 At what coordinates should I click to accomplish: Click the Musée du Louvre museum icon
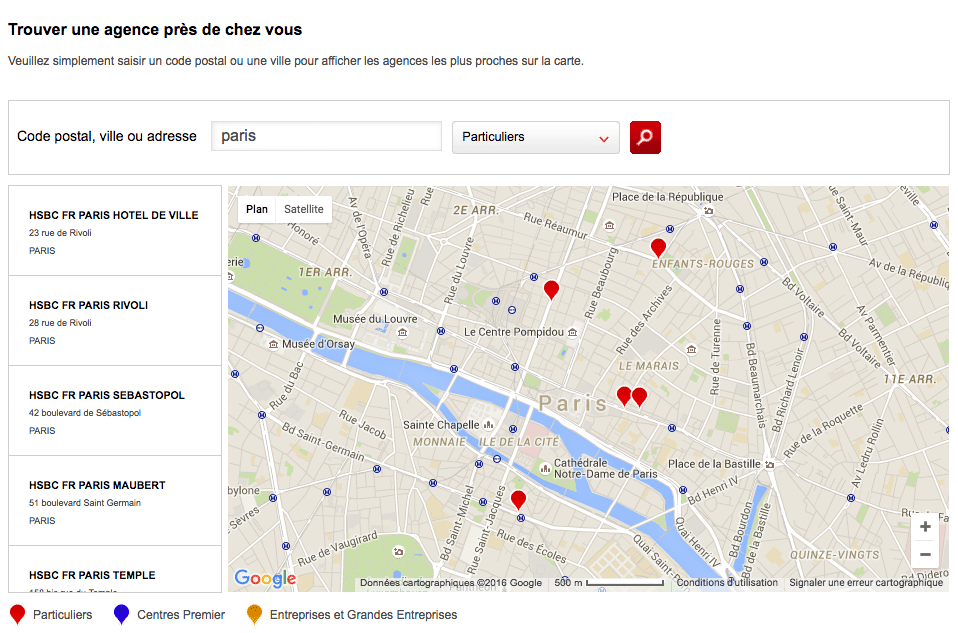(402, 332)
